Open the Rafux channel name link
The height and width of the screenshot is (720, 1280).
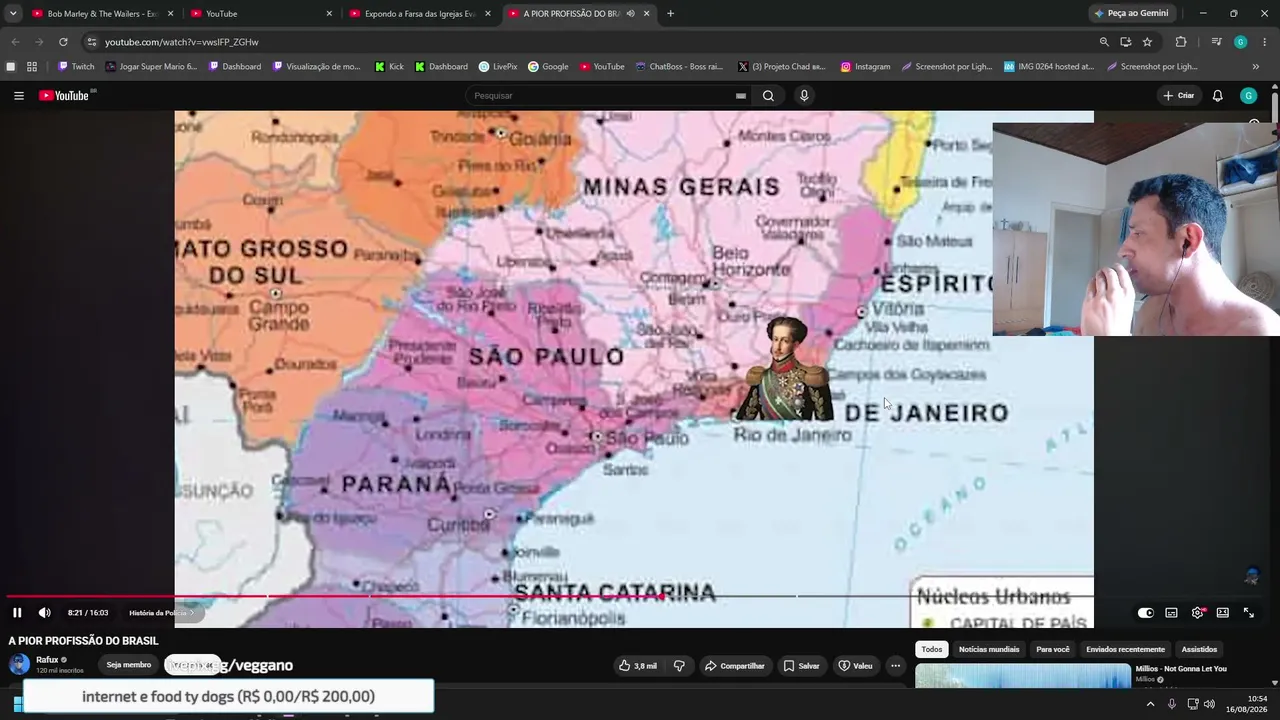pos(47,660)
